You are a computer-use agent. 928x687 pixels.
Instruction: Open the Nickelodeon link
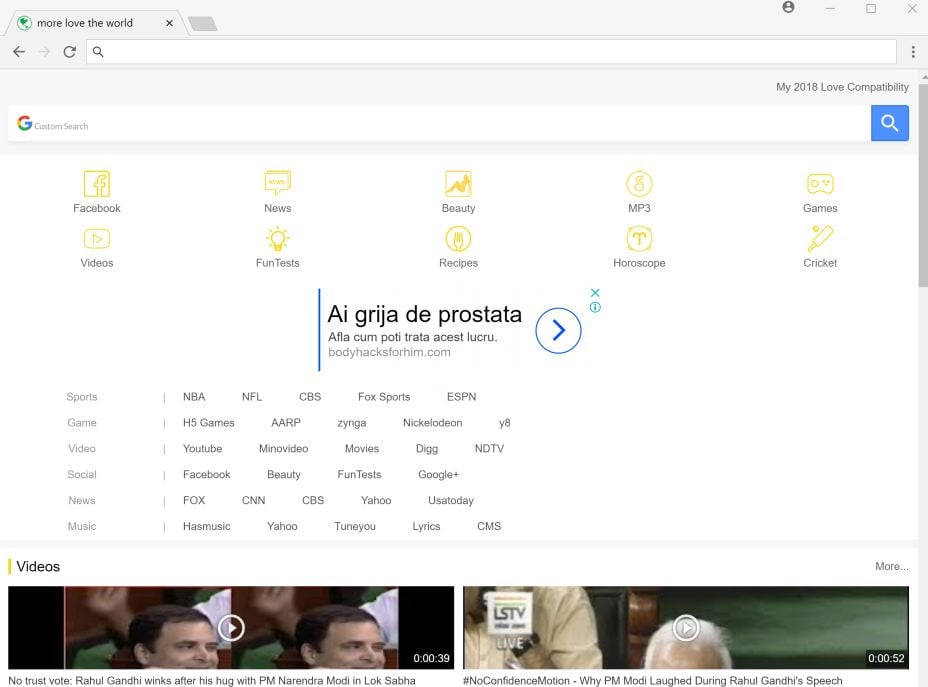click(x=432, y=422)
